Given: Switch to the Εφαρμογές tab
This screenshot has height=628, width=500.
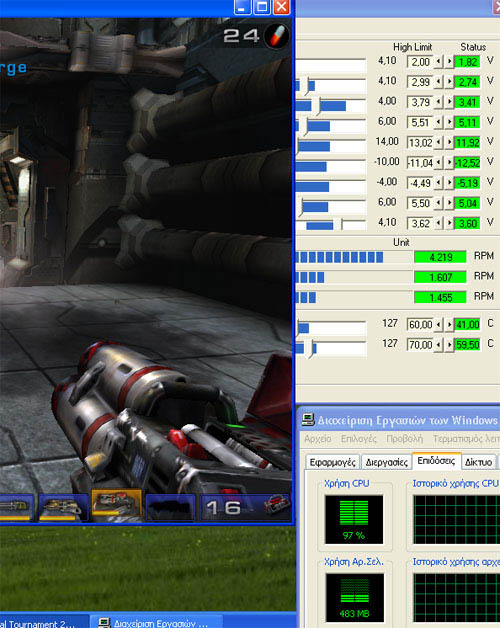Looking at the screenshot, I should click(333, 462).
